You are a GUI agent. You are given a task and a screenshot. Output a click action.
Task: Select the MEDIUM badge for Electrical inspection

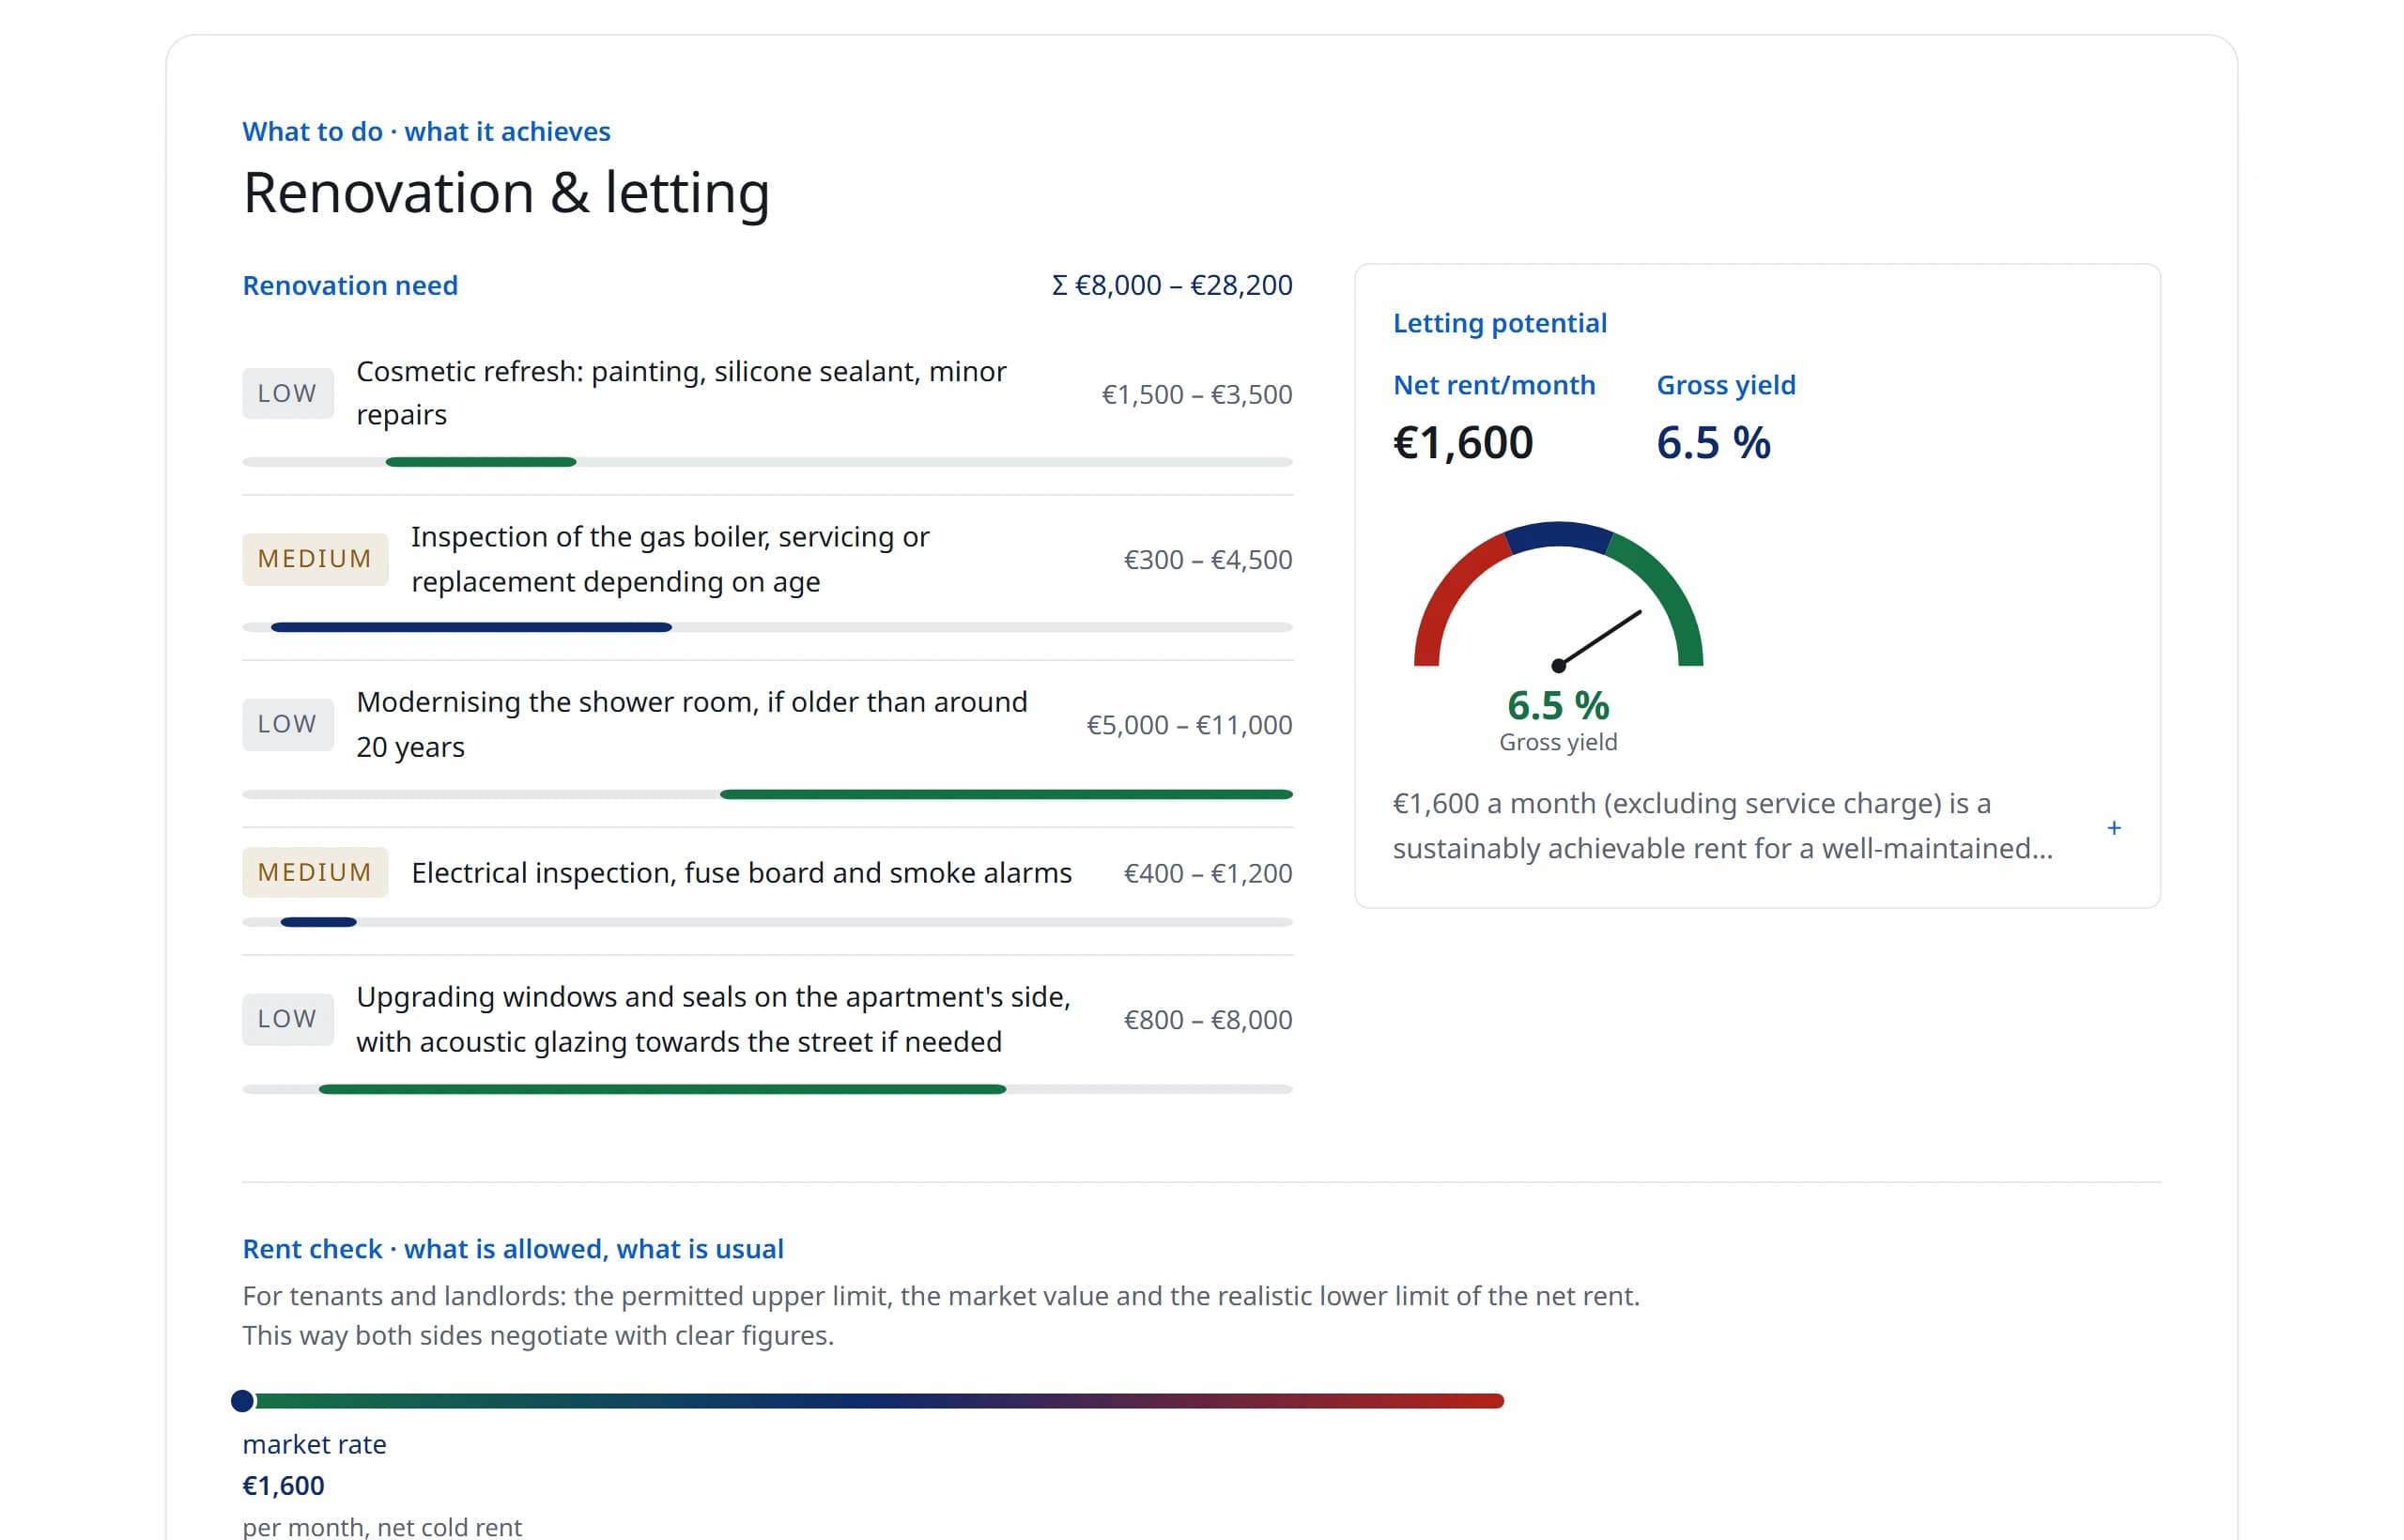315,872
